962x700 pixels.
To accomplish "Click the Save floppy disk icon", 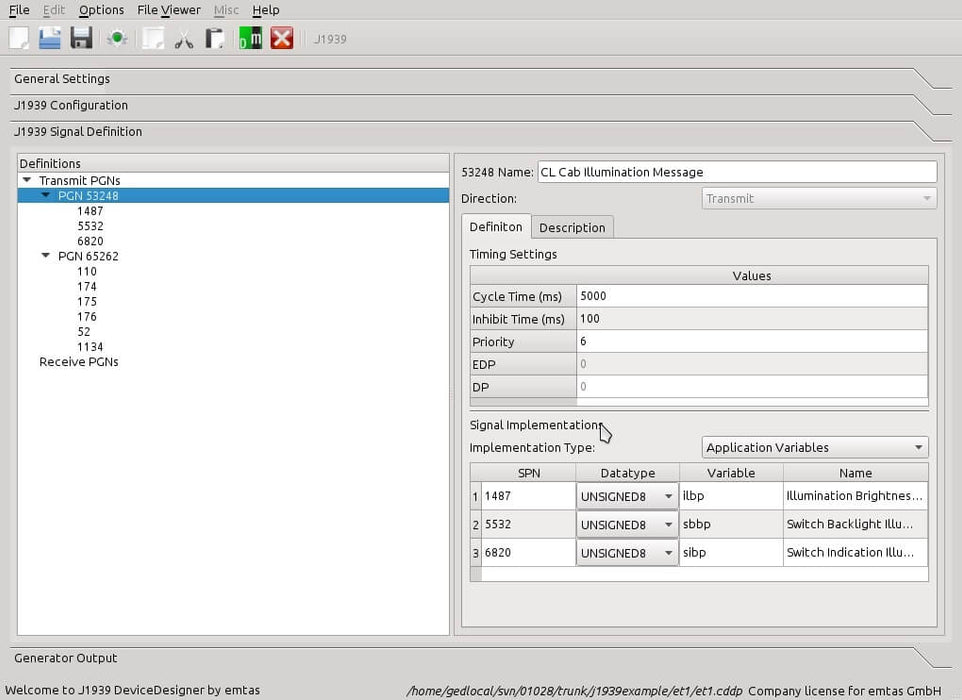I will (x=81, y=39).
